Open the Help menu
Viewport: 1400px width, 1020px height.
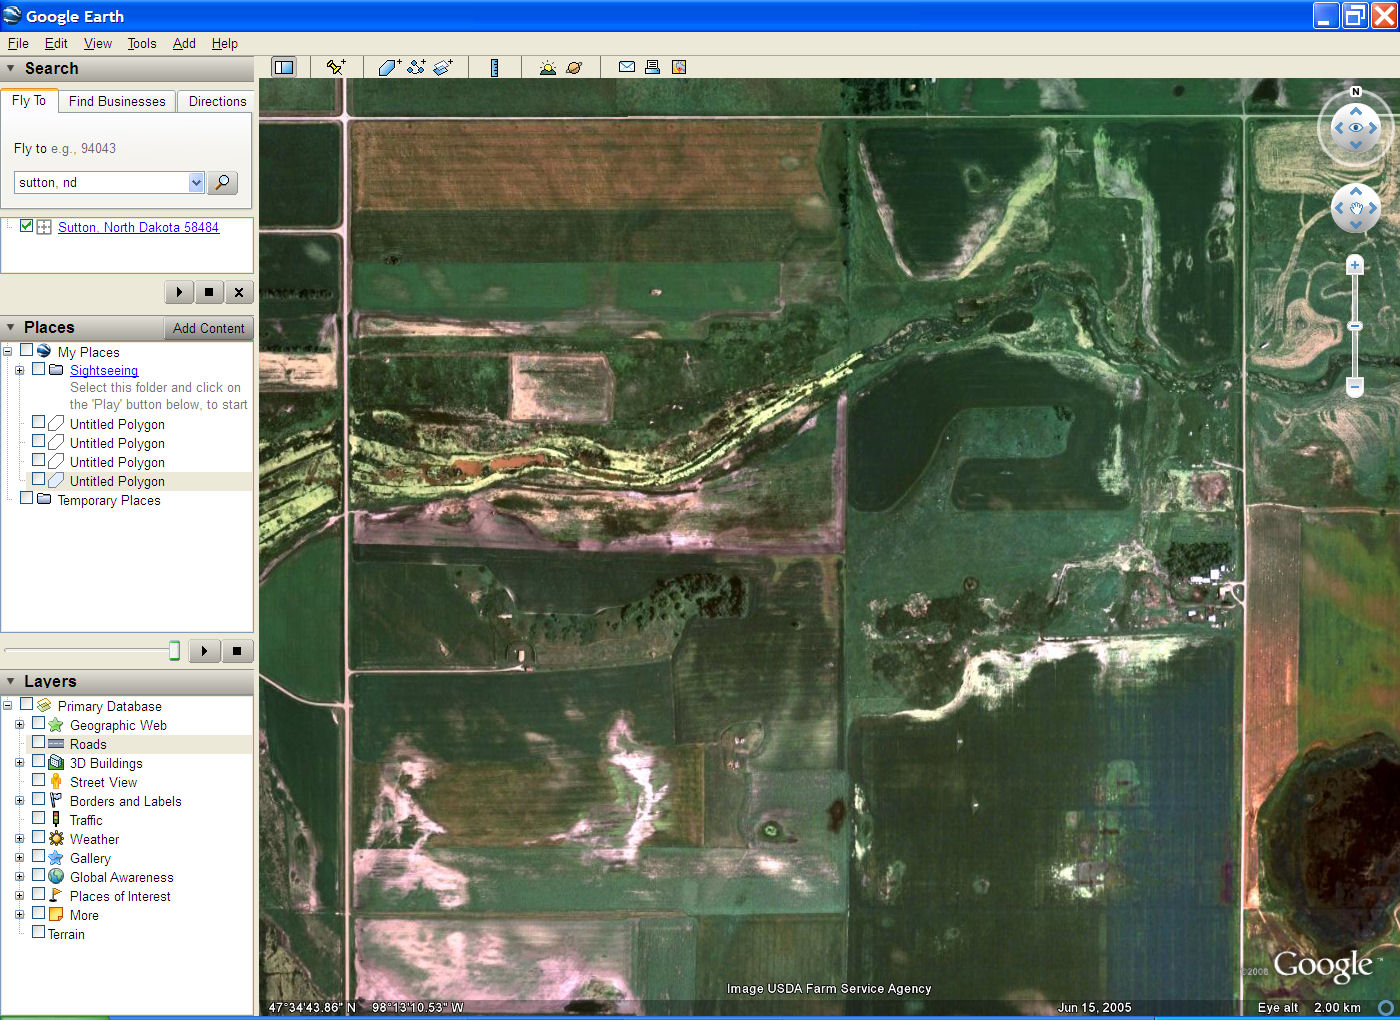tap(225, 43)
